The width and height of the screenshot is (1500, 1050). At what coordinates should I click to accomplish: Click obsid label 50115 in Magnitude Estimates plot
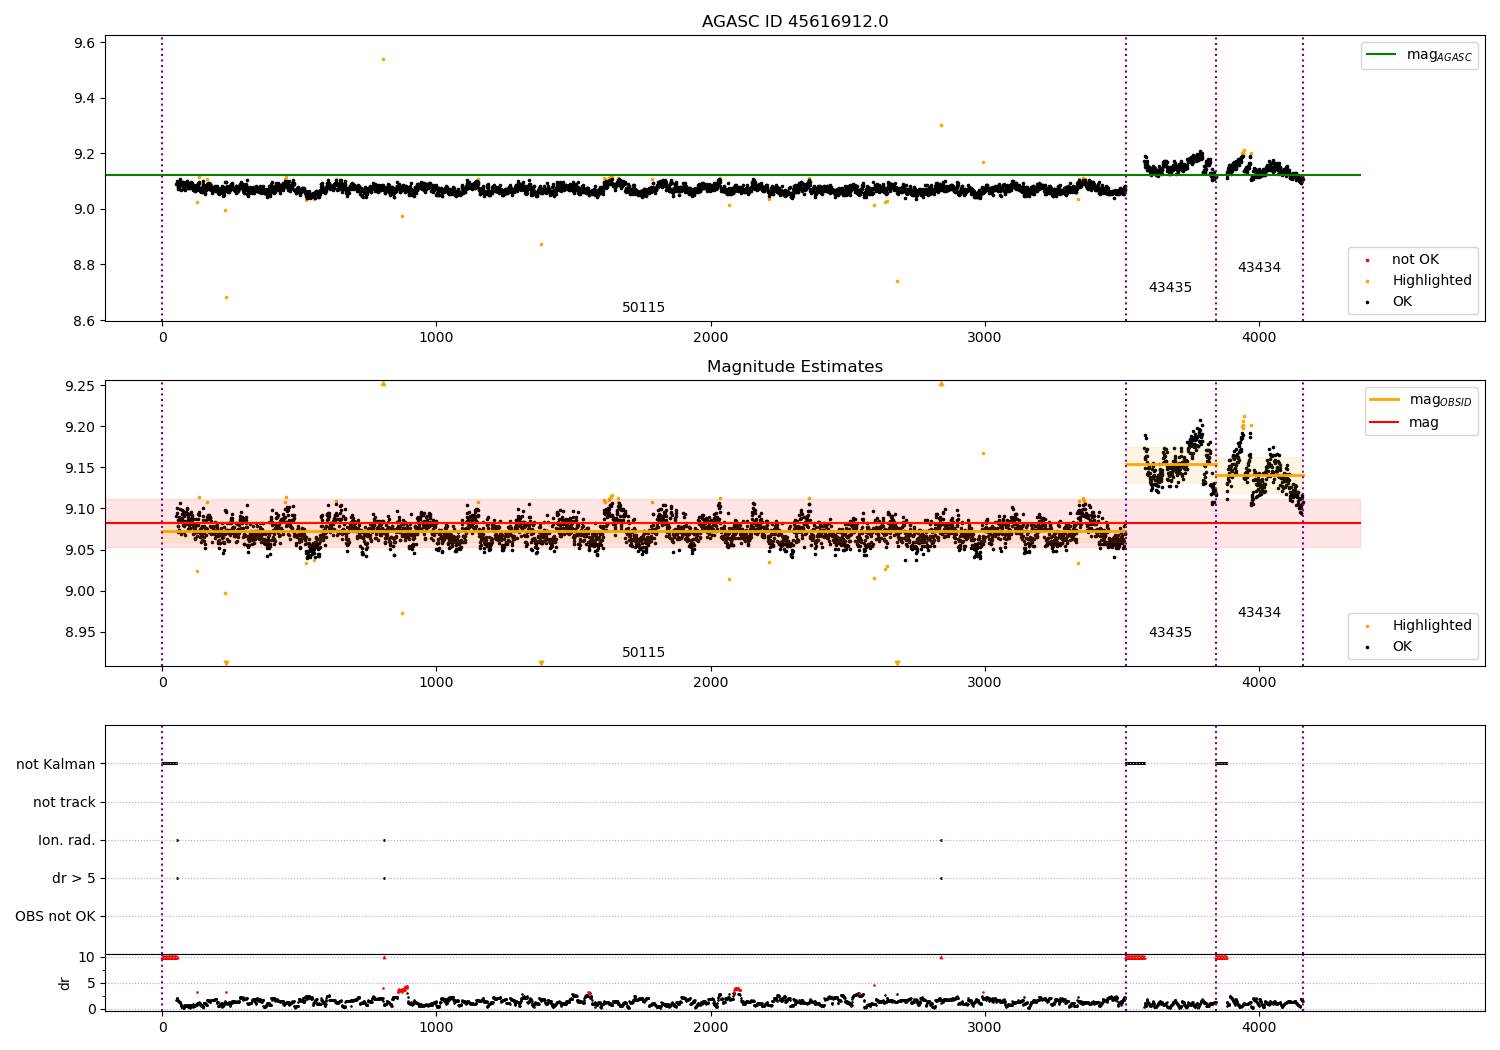click(x=643, y=653)
